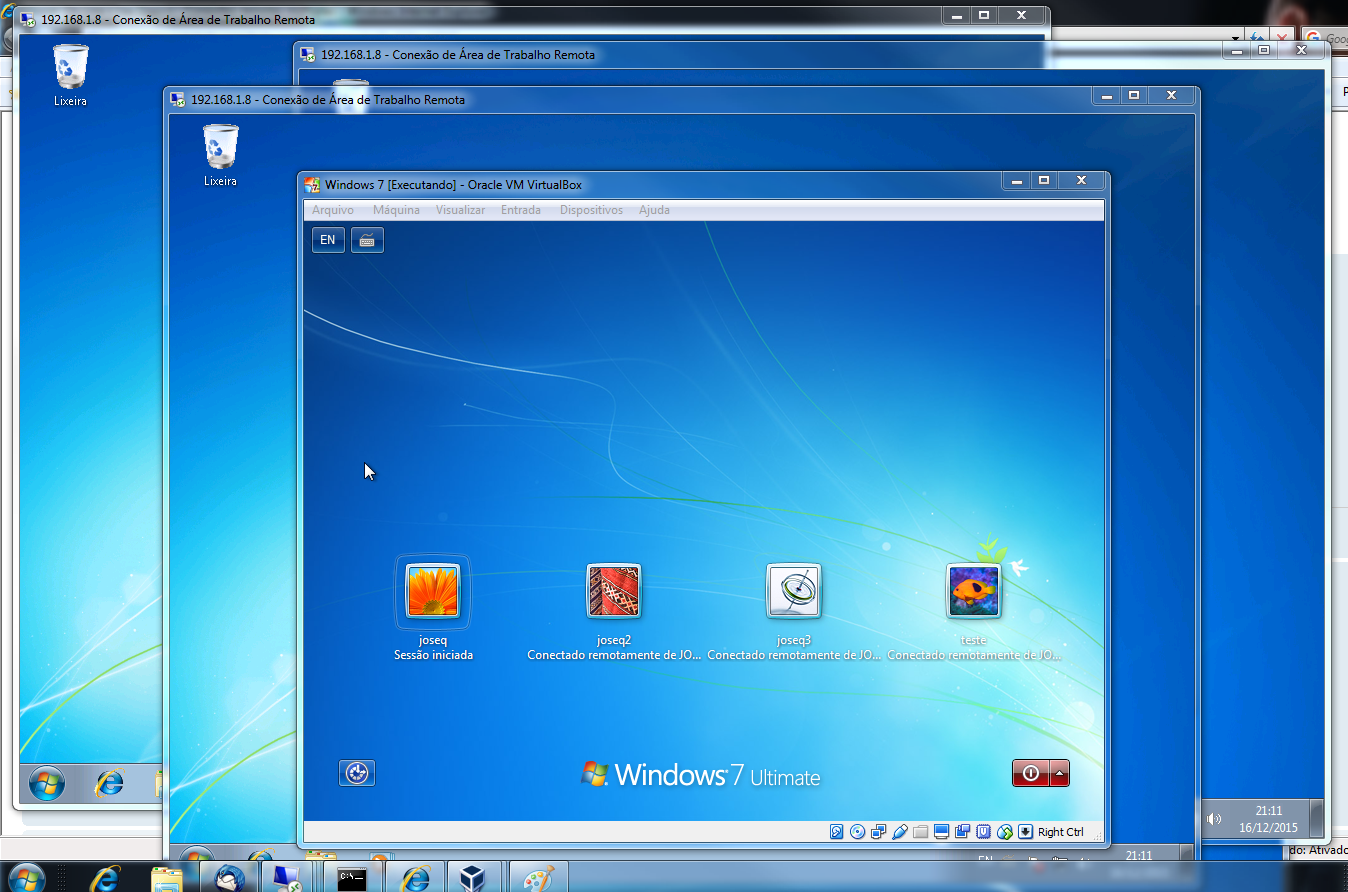The image size is (1348, 892).
Task: Click the mouse integration icon in VirtualBox status bar
Action: tap(1005, 832)
